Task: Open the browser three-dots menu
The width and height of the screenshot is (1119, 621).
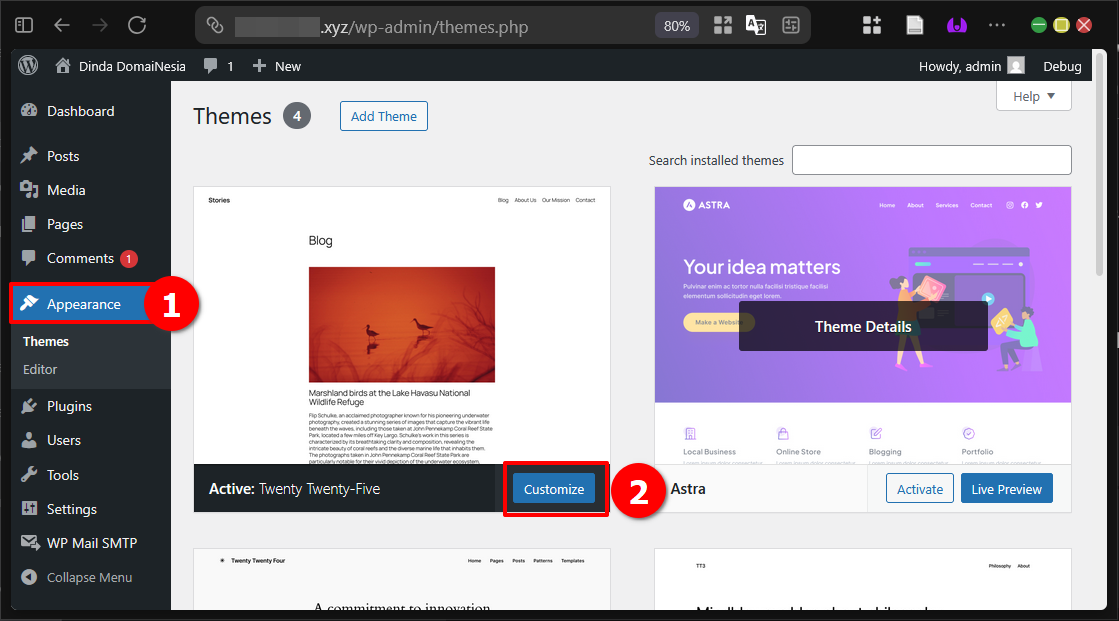Action: pyautogui.click(x=997, y=25)
